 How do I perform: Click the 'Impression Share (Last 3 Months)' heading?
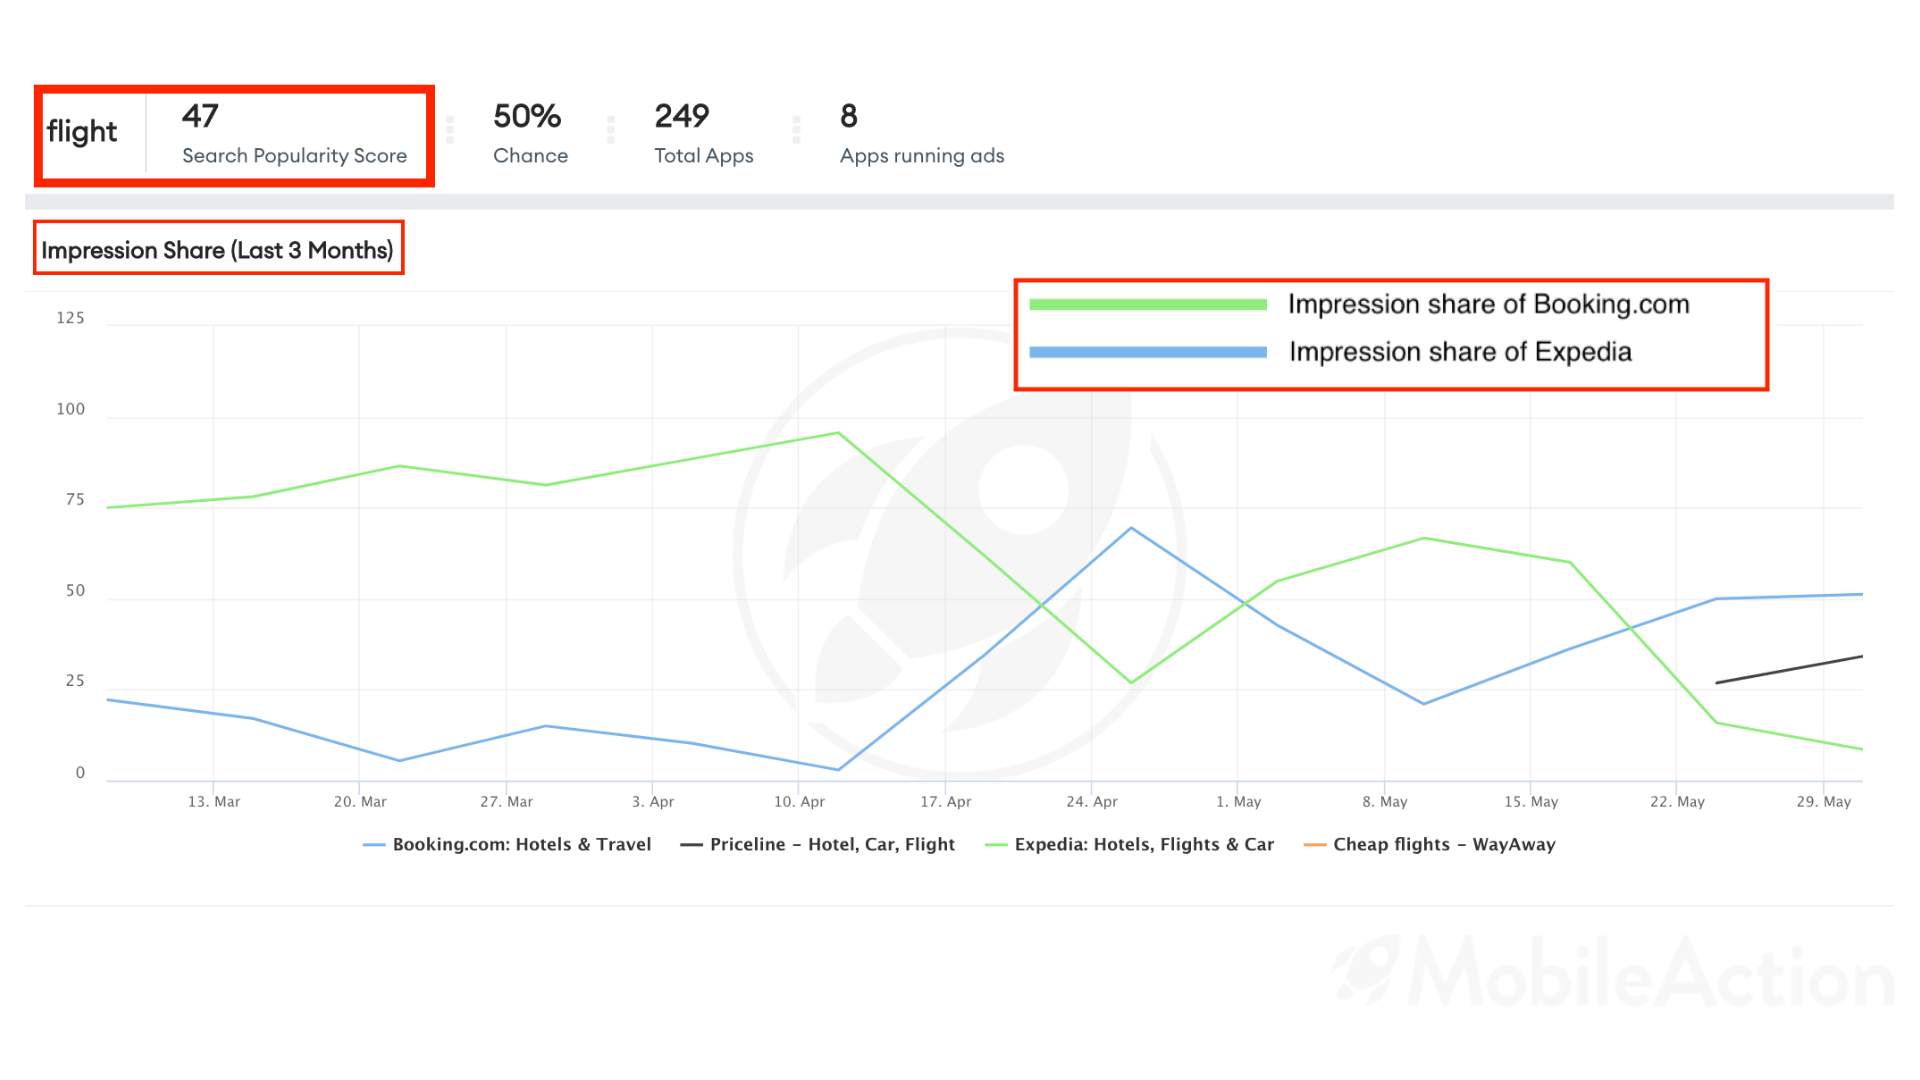[217, 250]
